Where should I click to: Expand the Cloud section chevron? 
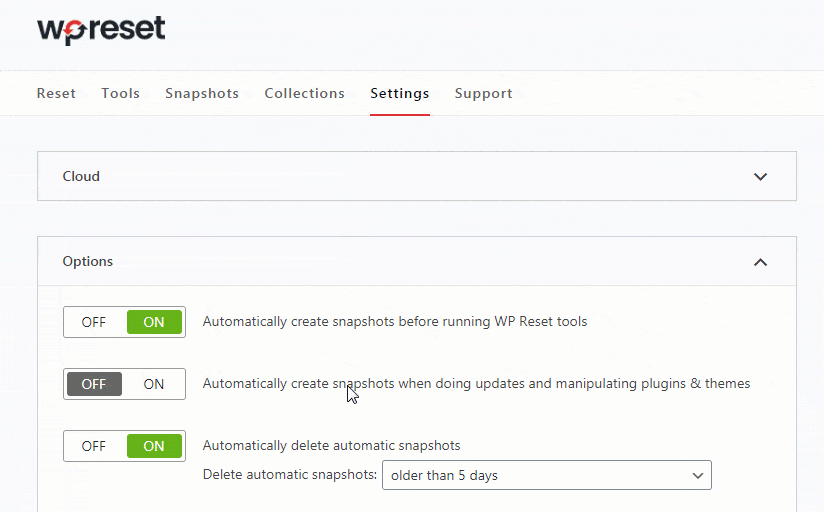(760, 177)
